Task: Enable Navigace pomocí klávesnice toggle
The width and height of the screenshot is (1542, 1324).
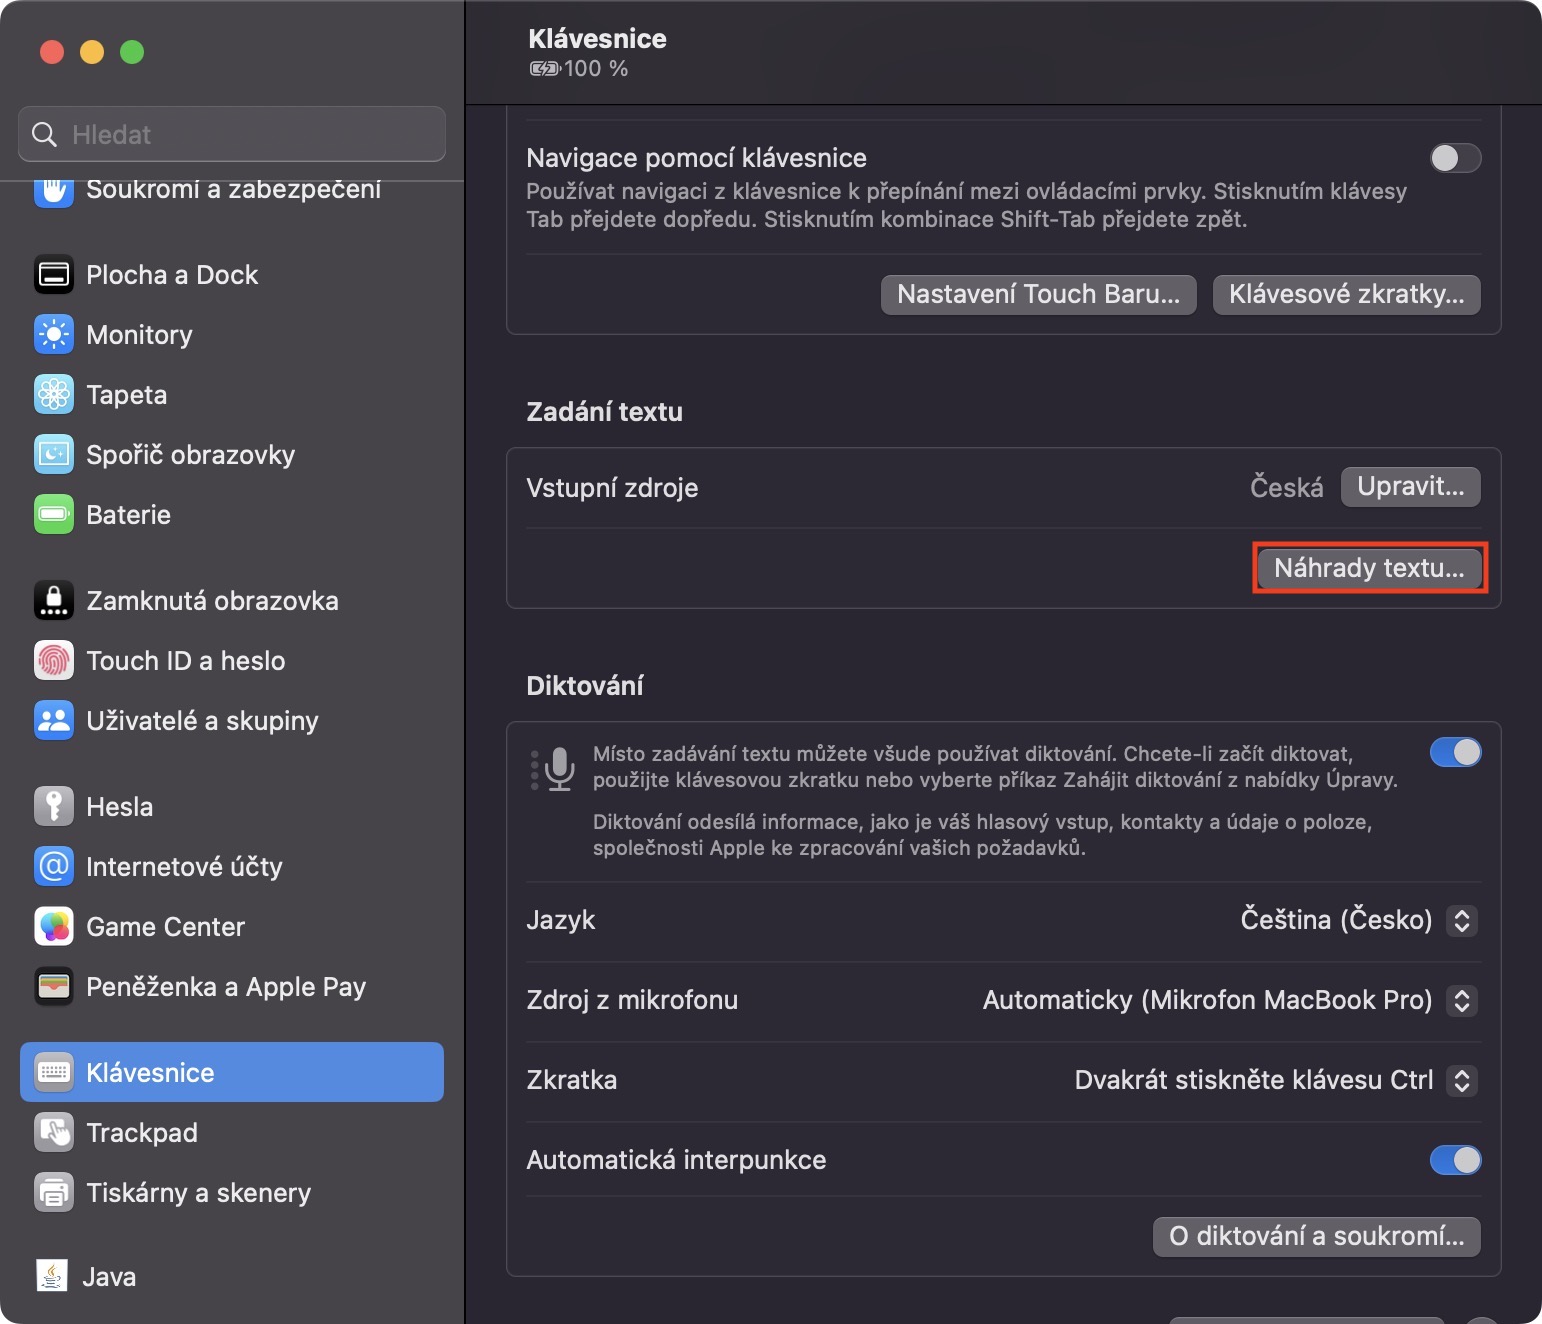Action: pos(1455,158)
